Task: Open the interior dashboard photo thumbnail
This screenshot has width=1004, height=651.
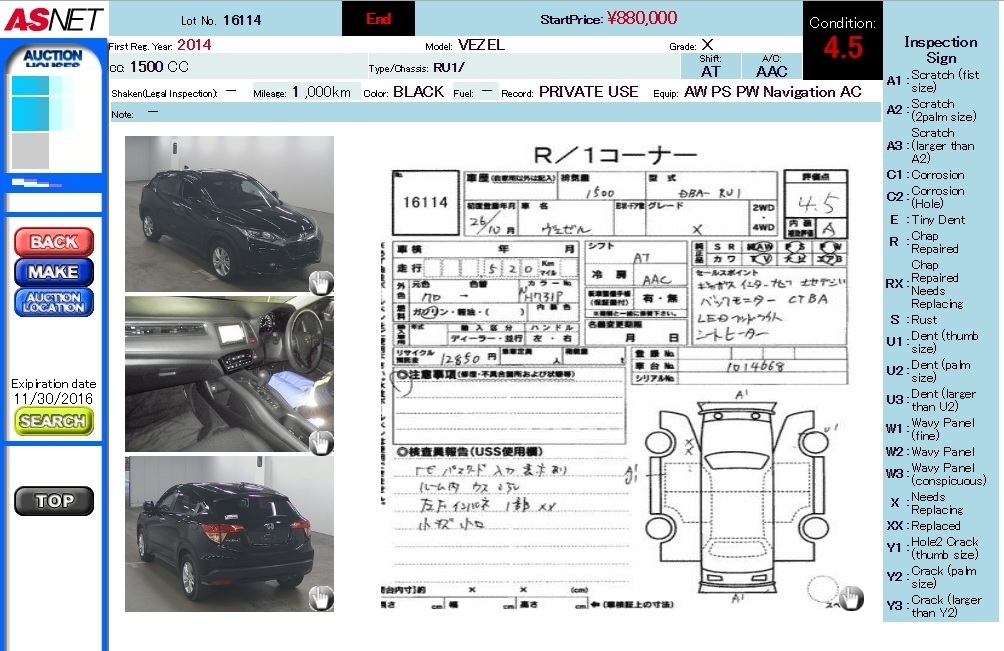Action: click(229, 373)
